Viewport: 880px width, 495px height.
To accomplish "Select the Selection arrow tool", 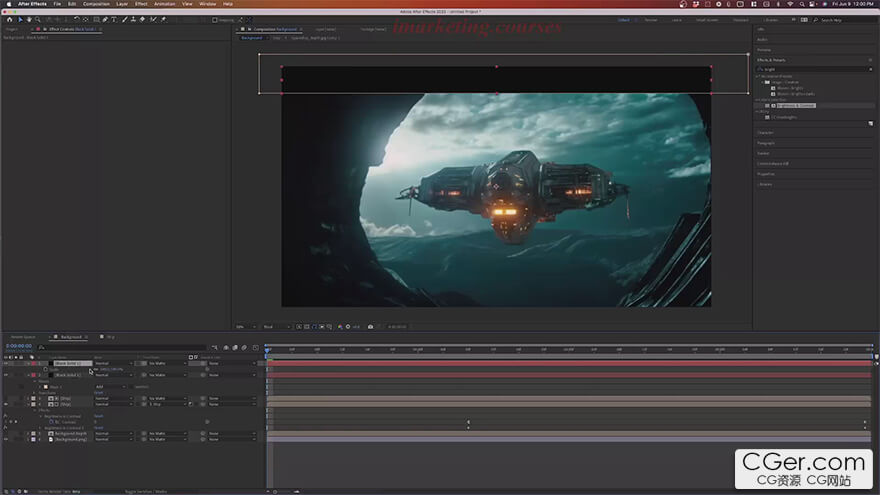I will coord(20,20).
